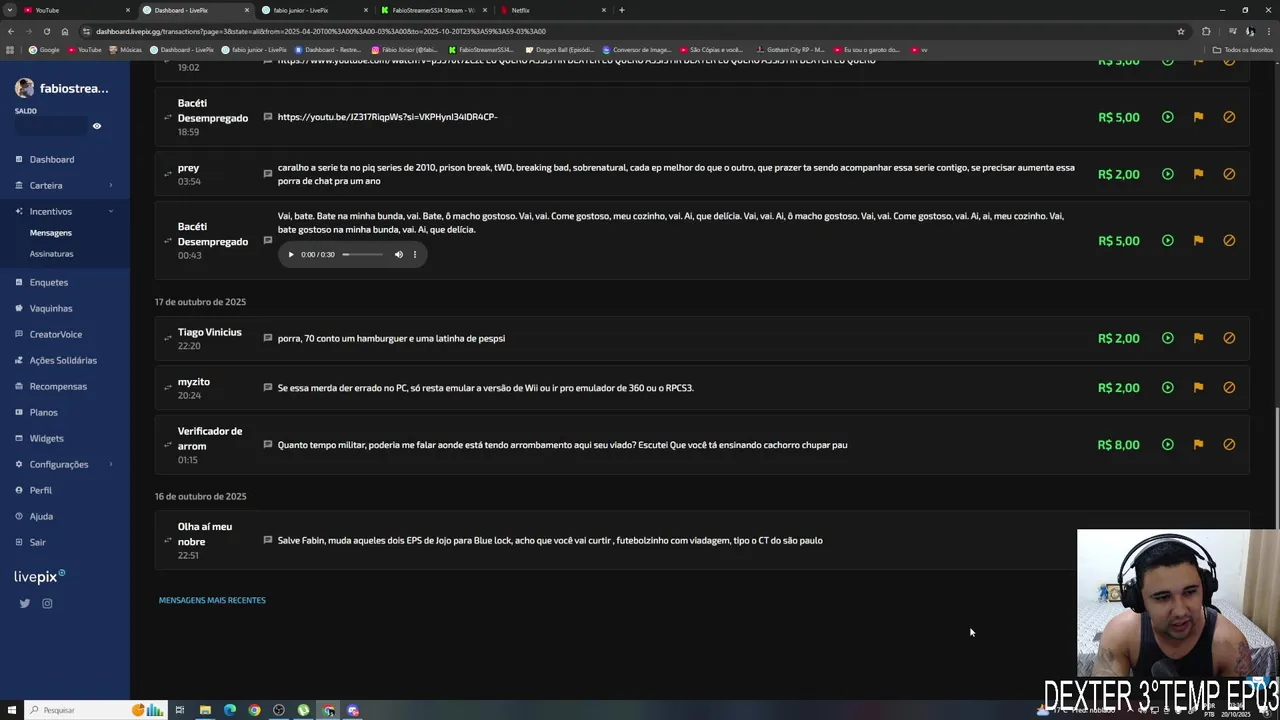Screen dimensions: 1280x720
Task: Play the R$ 5,00 Bacéti Desempregado YouTube link message
Action: coord(1167,117)
